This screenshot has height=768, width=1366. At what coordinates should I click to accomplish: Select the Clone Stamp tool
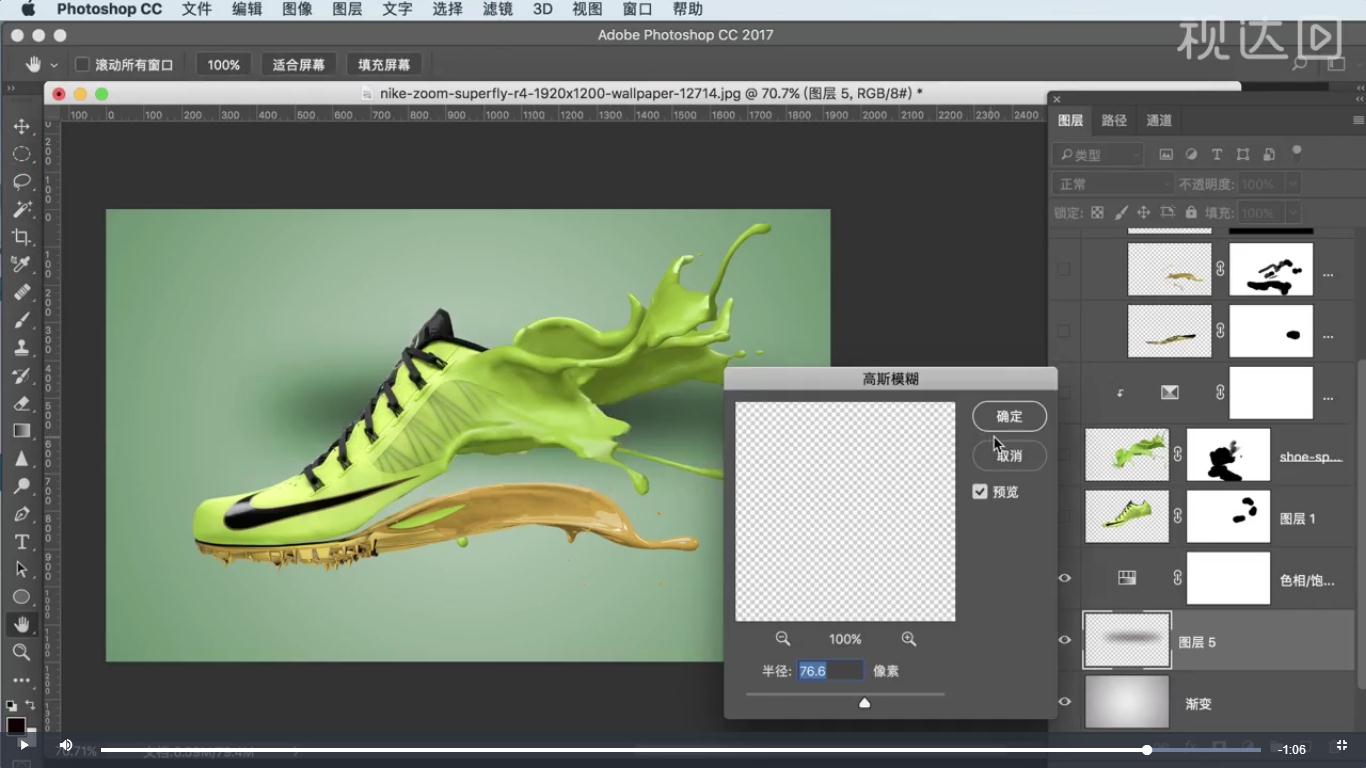click(21, 348)
